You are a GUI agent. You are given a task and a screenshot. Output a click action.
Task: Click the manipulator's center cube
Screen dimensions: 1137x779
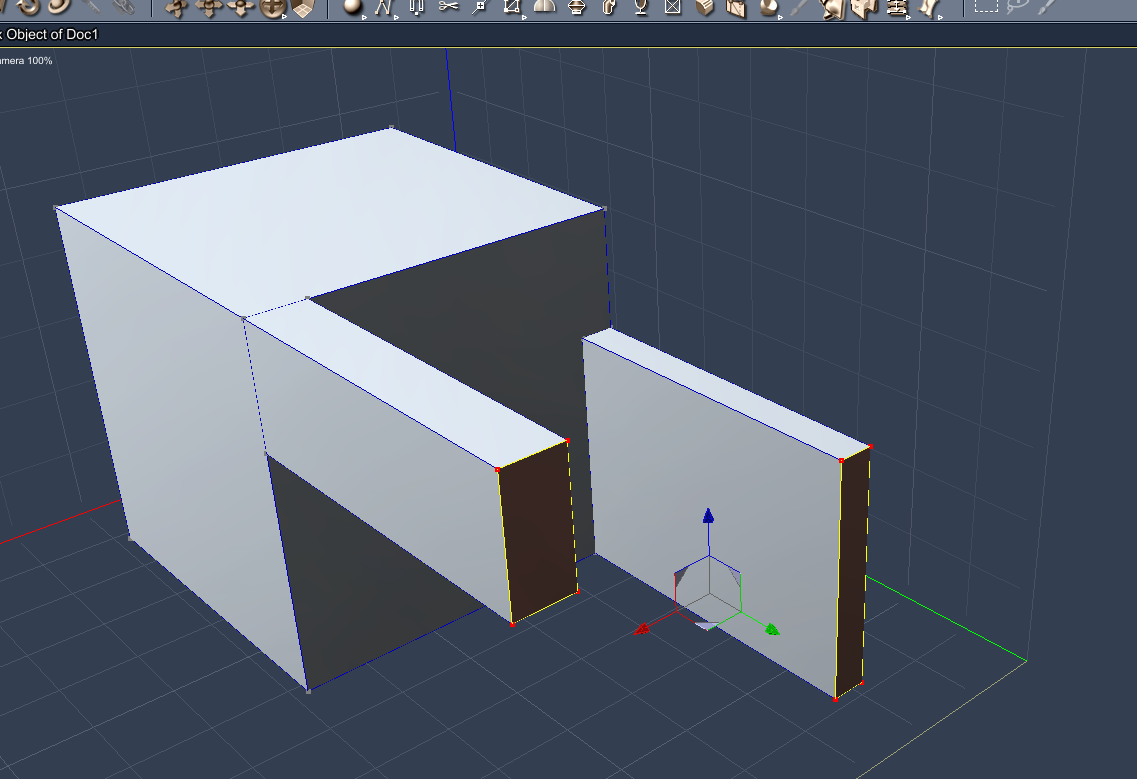point(708,593)
